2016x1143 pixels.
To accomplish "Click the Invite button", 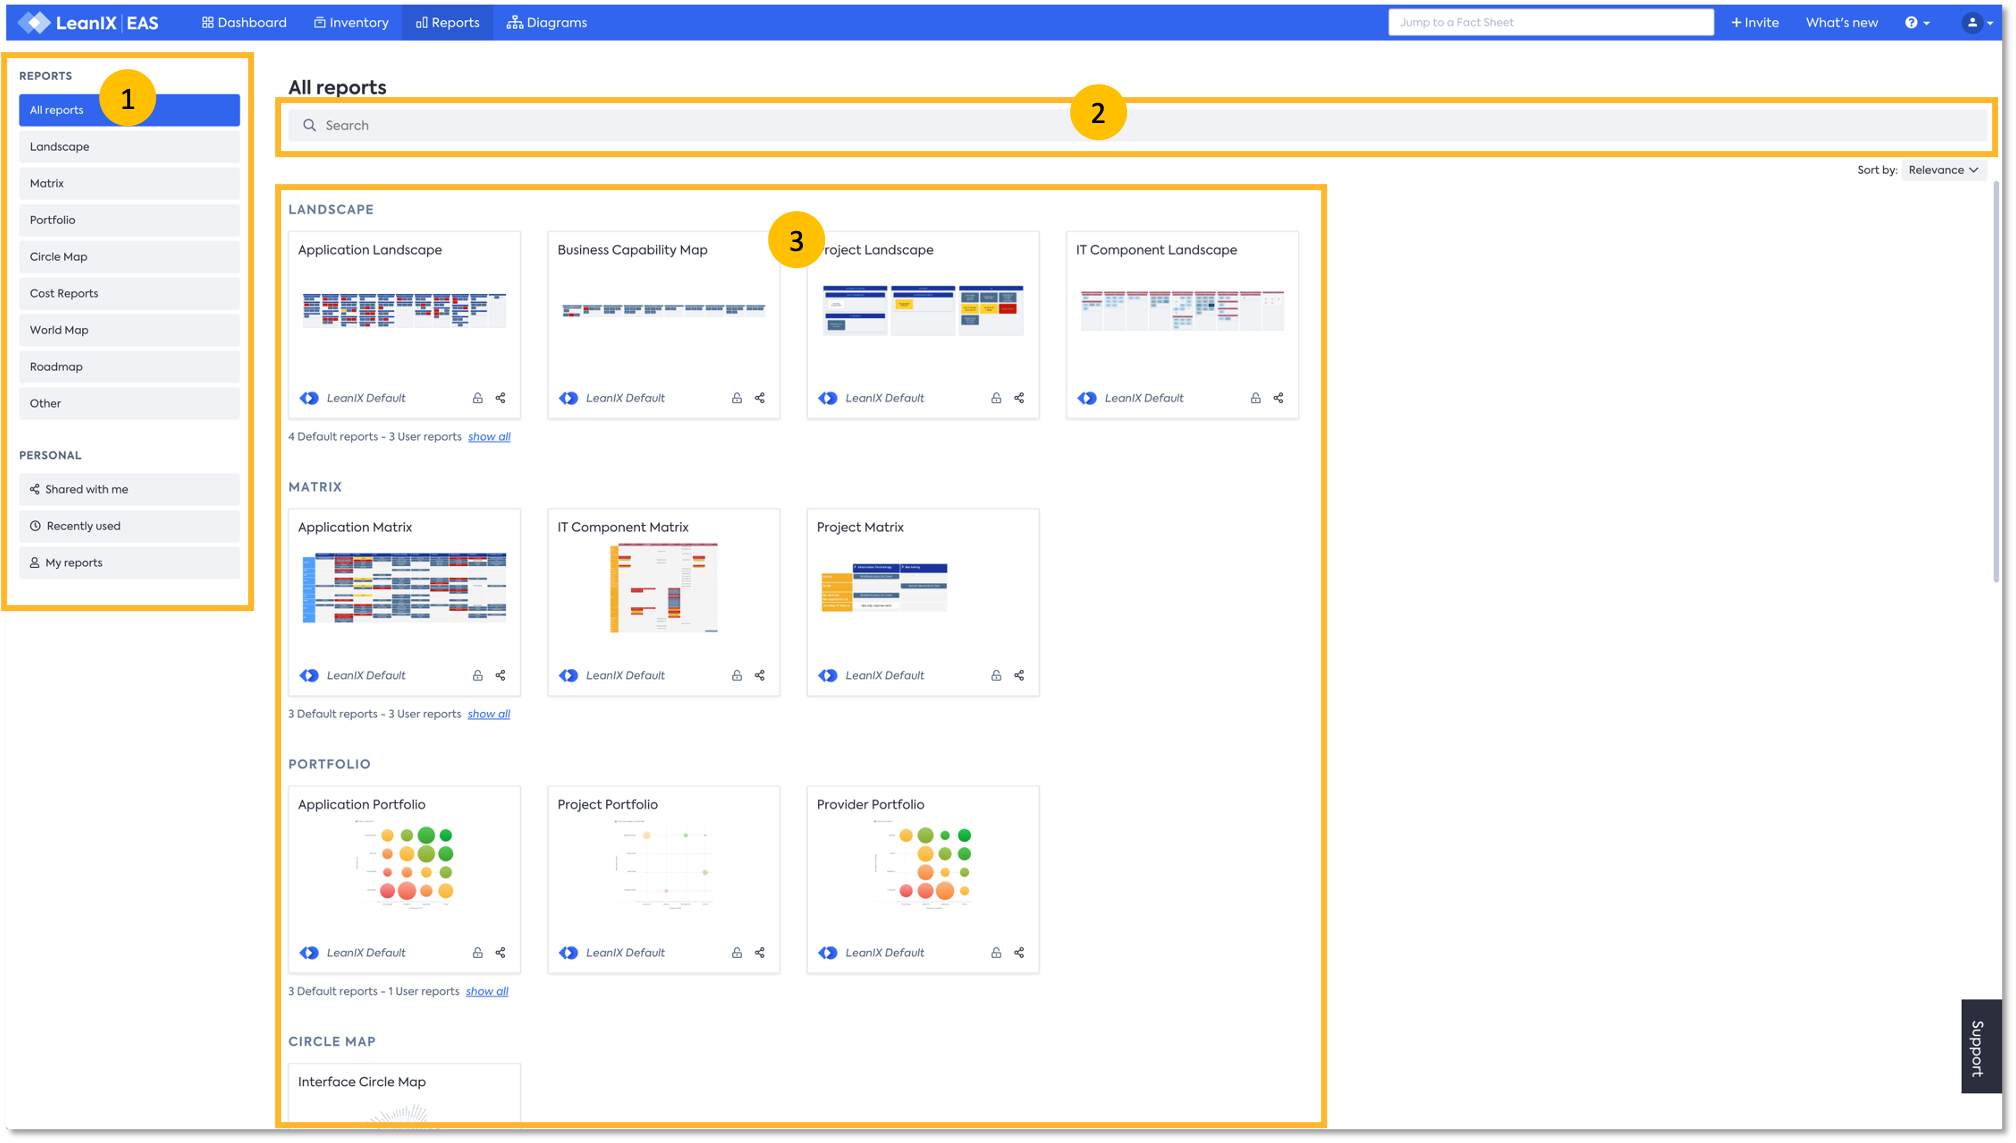I will [x=1755, y=22].
